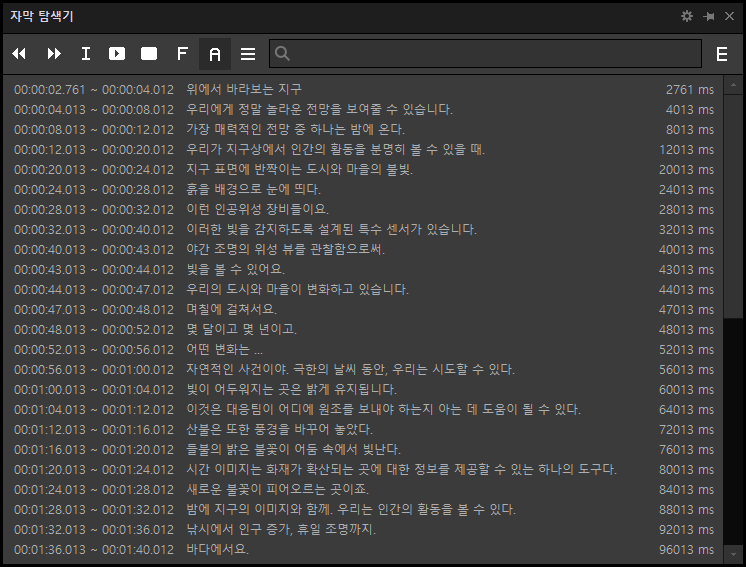
Task: Toggle the F toolbar button
Action: click(182, 53)
